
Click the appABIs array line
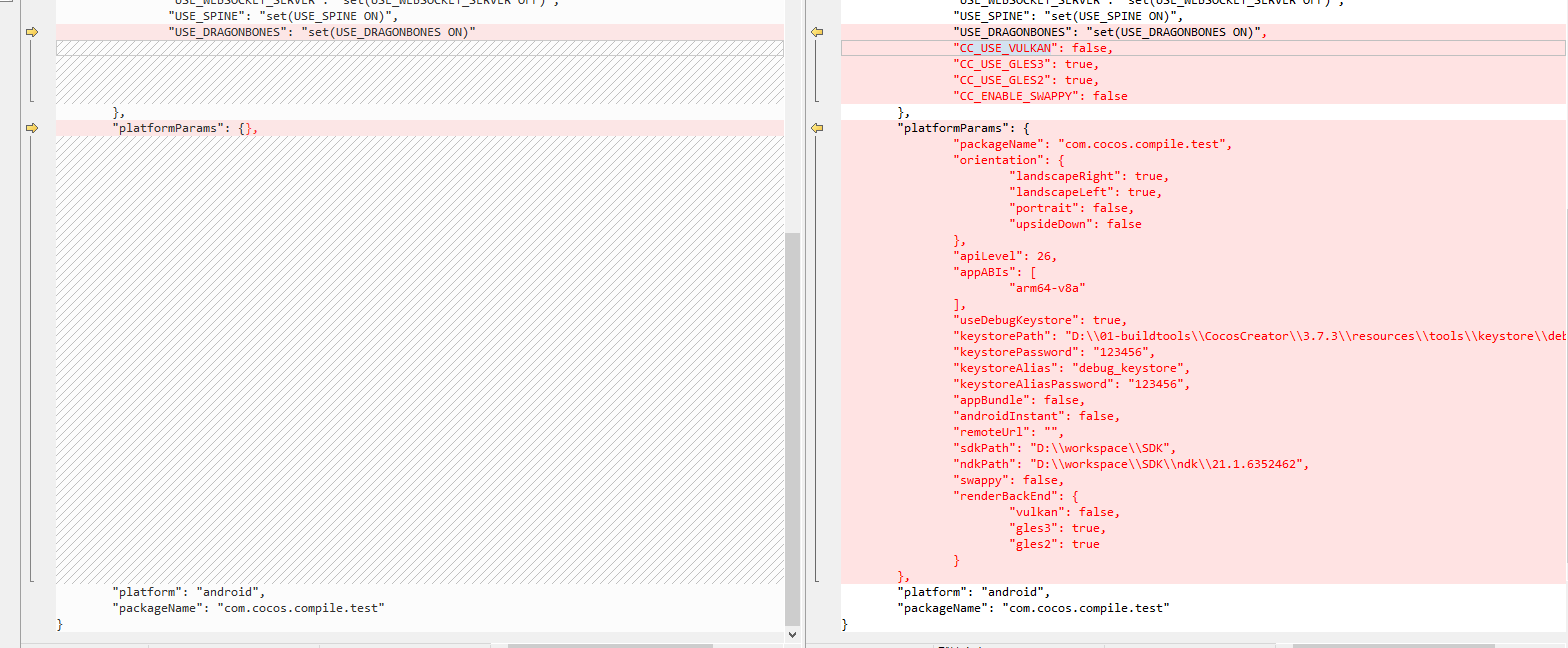pos(995,272)
